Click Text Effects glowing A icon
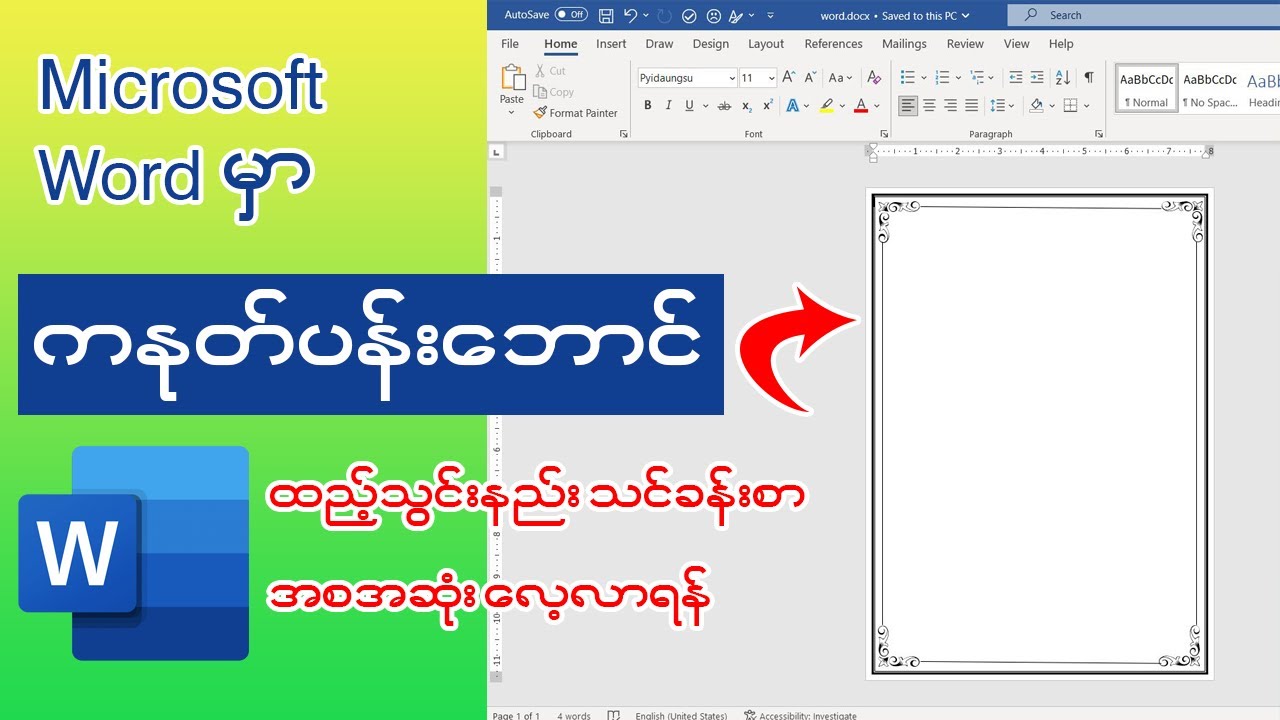1280x720 pixels. pos(792,105)
